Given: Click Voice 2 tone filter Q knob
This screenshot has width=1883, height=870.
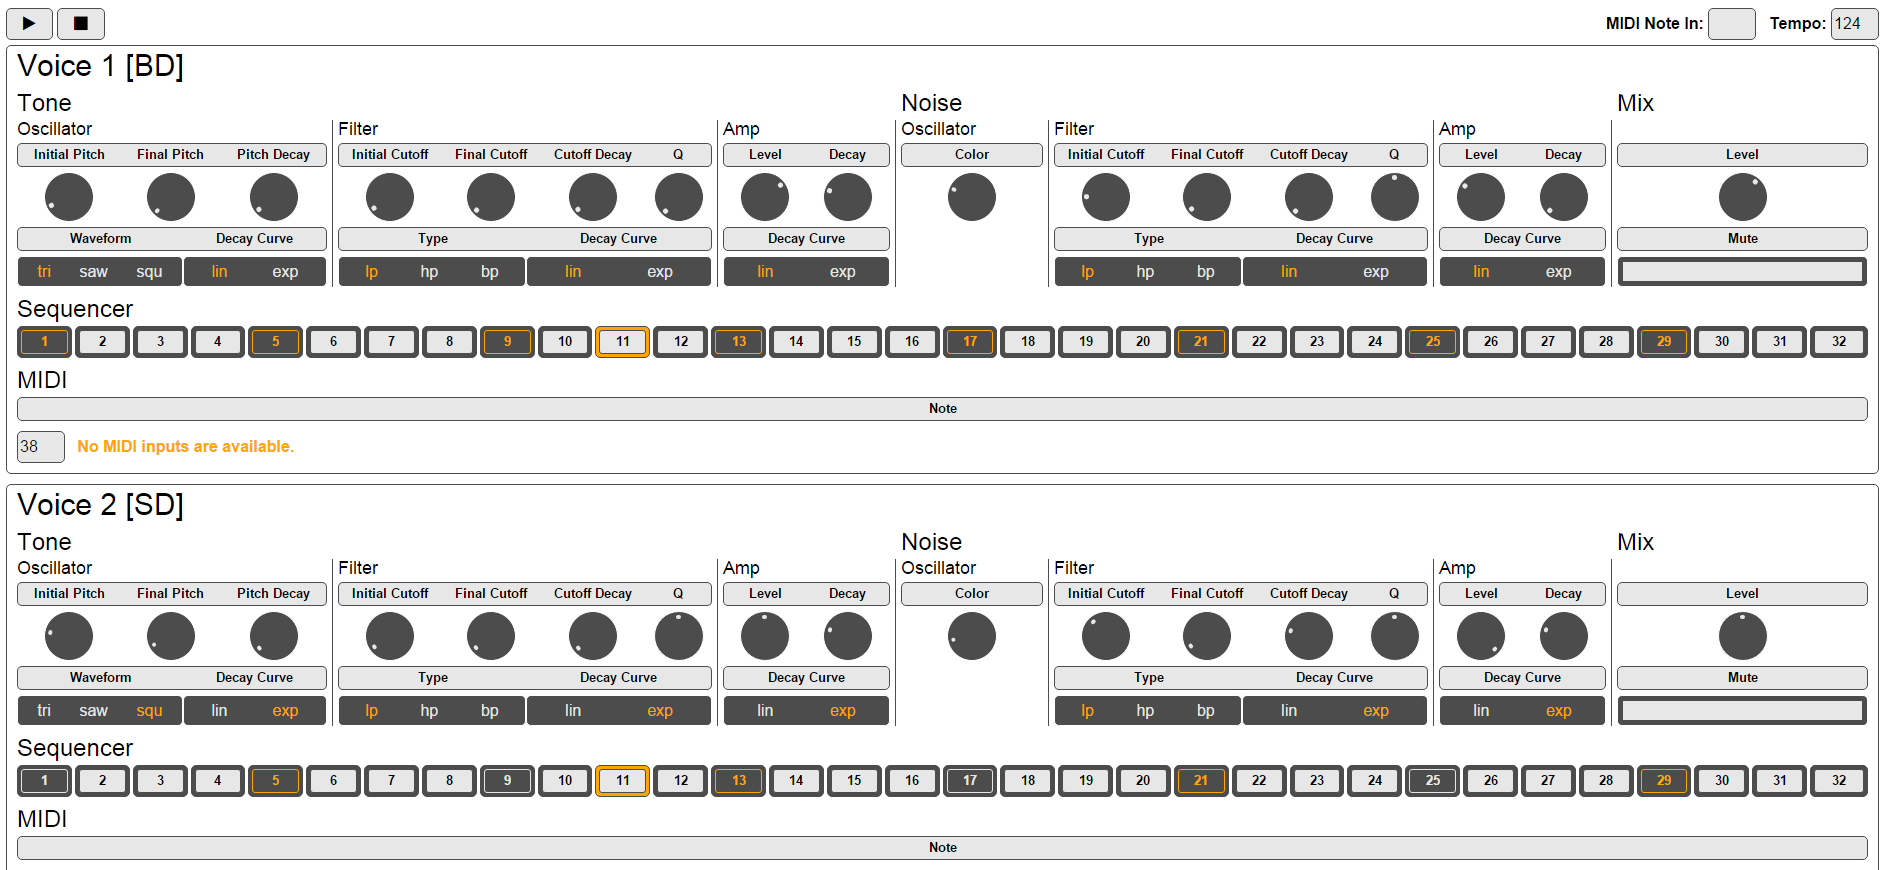Looking at the screenshot, I should (x=678, y=636).
